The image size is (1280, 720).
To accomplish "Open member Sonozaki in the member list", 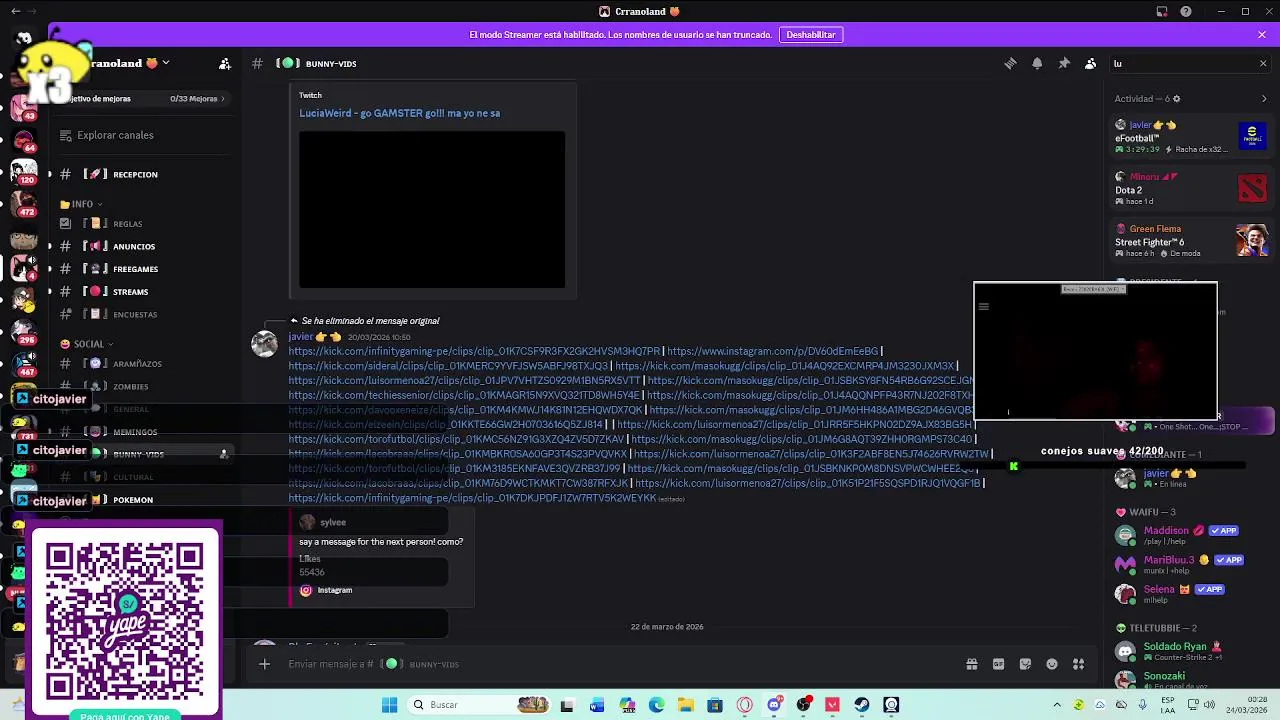I will (1192, 680).
